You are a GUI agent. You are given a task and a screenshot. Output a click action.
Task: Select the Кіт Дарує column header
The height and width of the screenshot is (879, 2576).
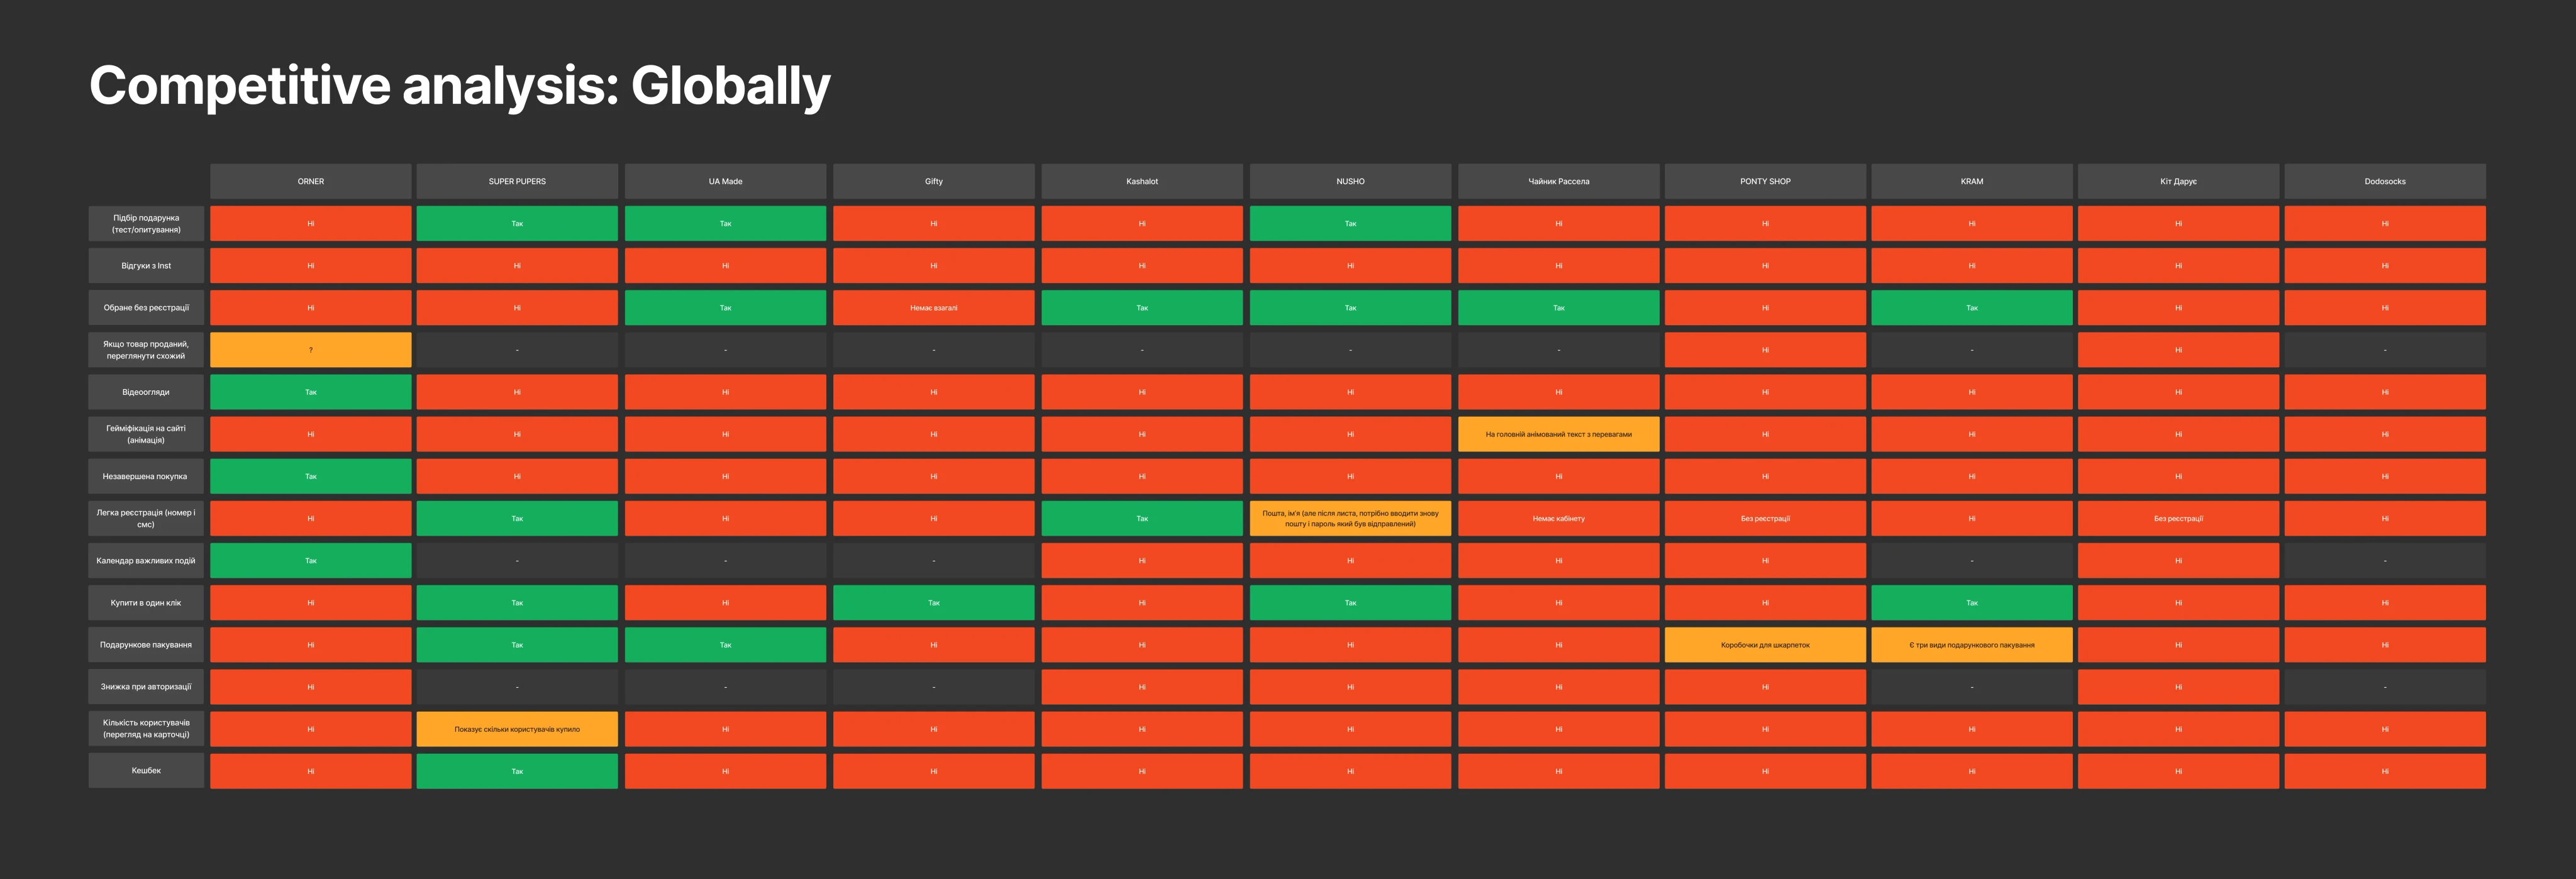point(2179,181)
